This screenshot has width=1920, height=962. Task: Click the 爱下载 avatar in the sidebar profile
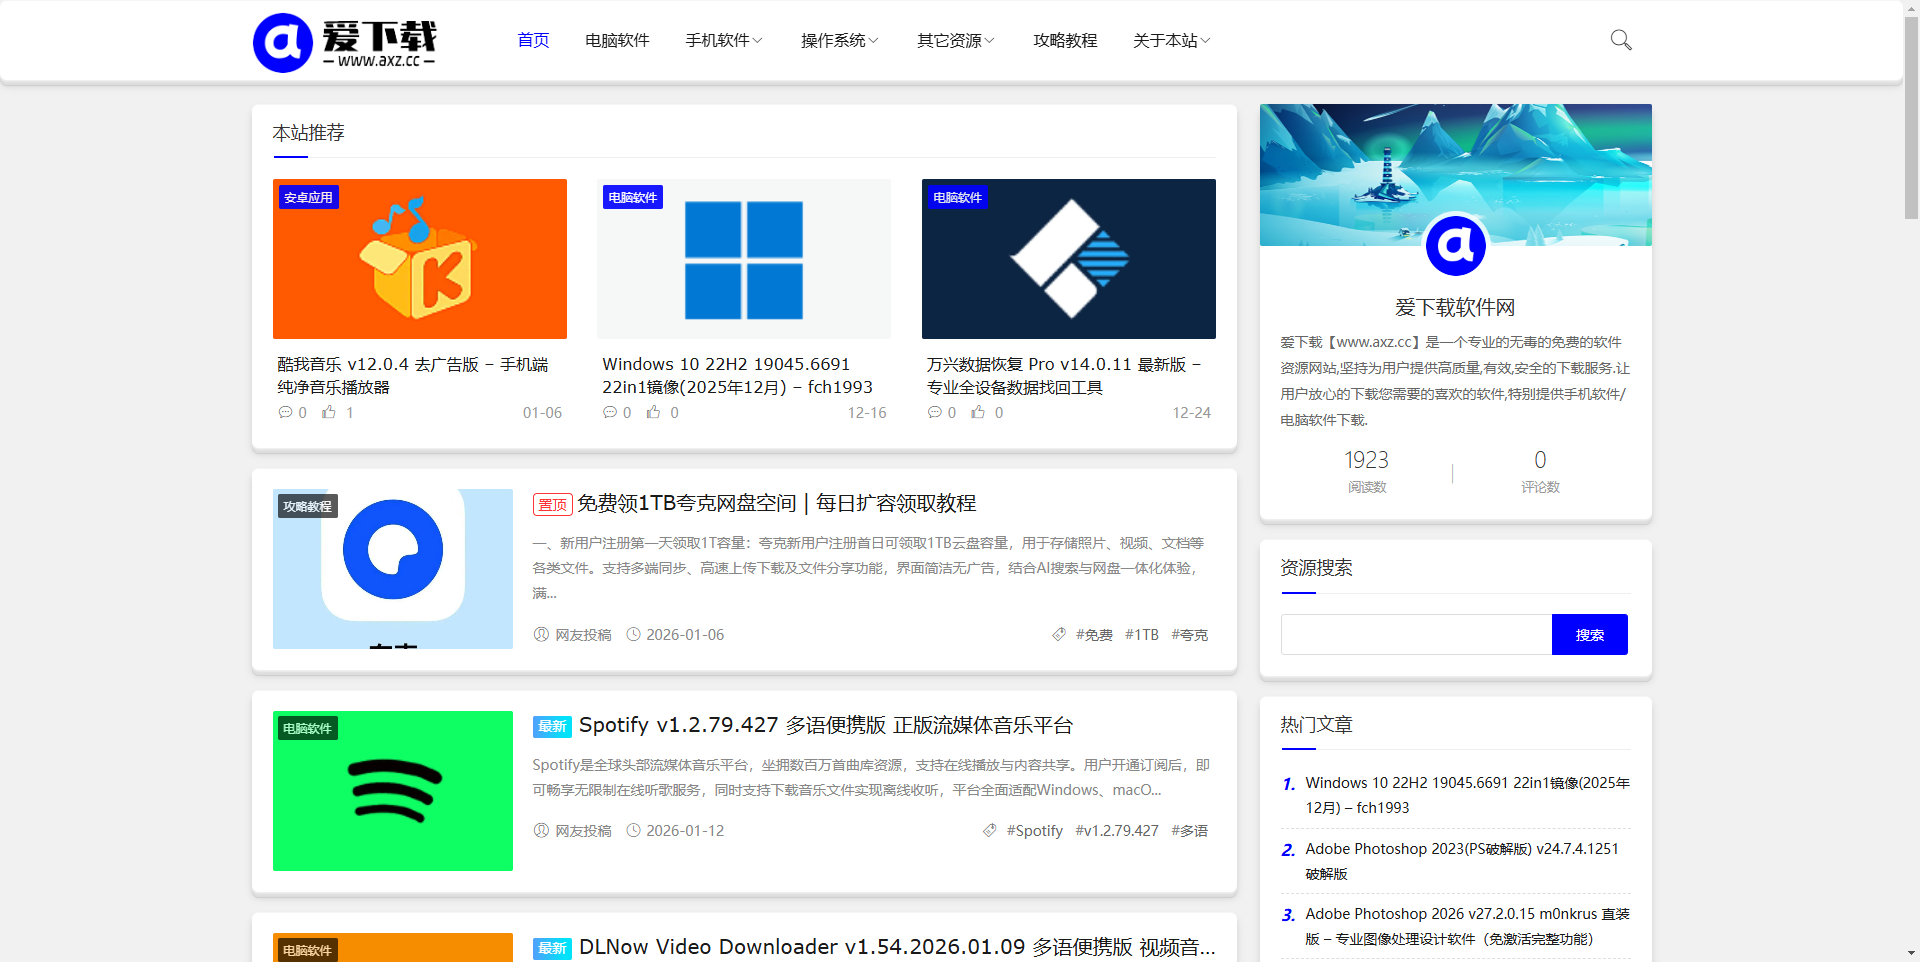point(1455,245)
